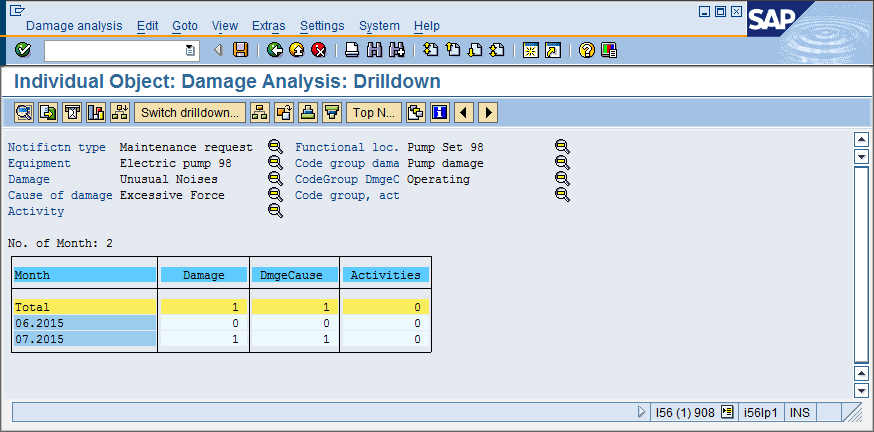Click the magnifier beside Unusual Noises
Screen dimensions: 874x432
275,179
